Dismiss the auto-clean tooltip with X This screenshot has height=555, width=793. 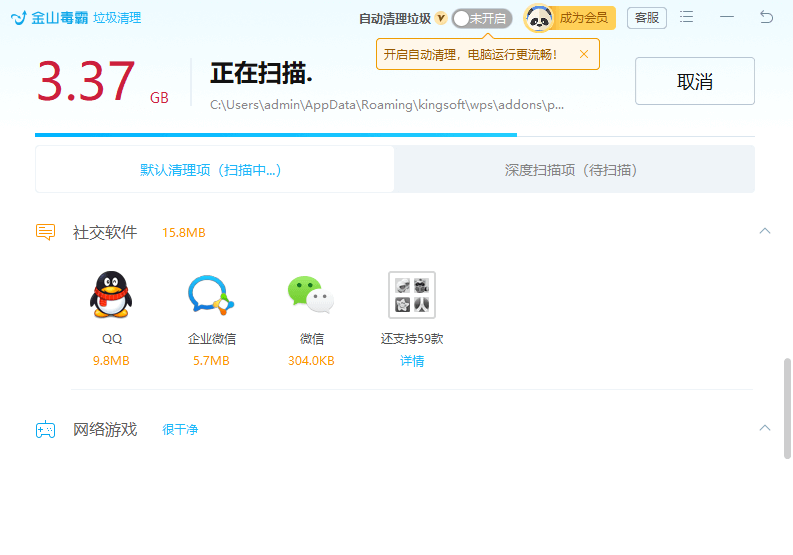pos(584,54)
